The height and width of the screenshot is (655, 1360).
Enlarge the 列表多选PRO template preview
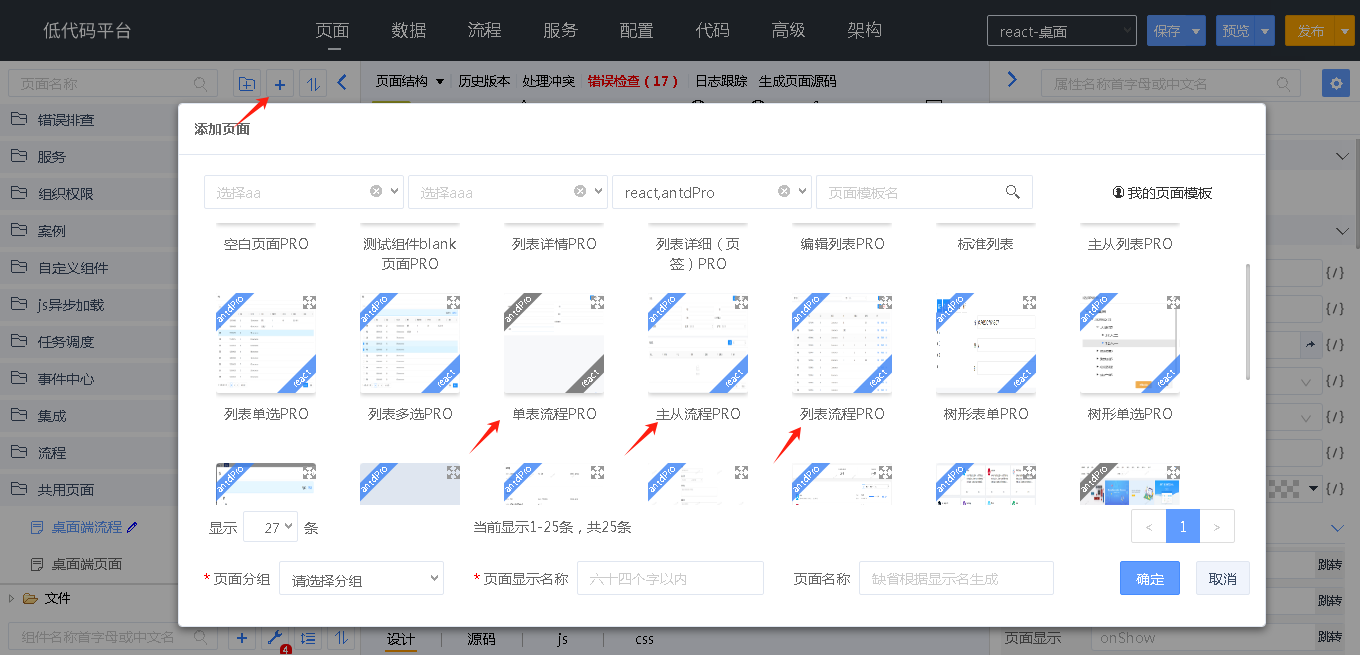(453, 302)
